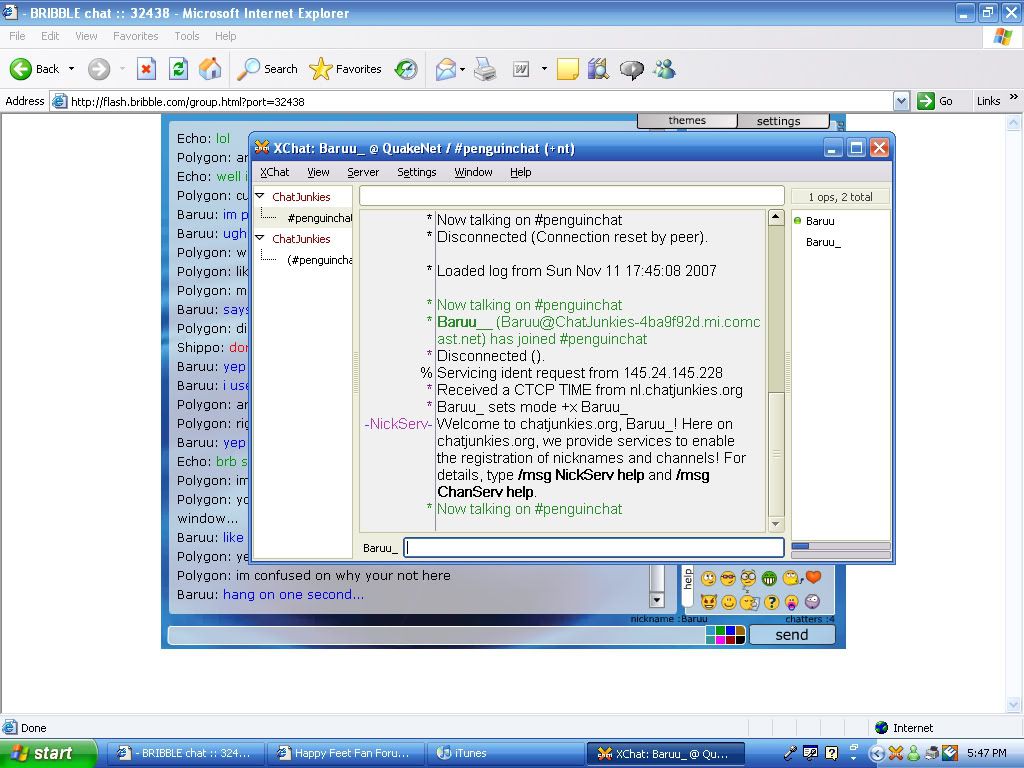
Task: Click the Mail envelope toolbar icon
Action: (445, 69)
